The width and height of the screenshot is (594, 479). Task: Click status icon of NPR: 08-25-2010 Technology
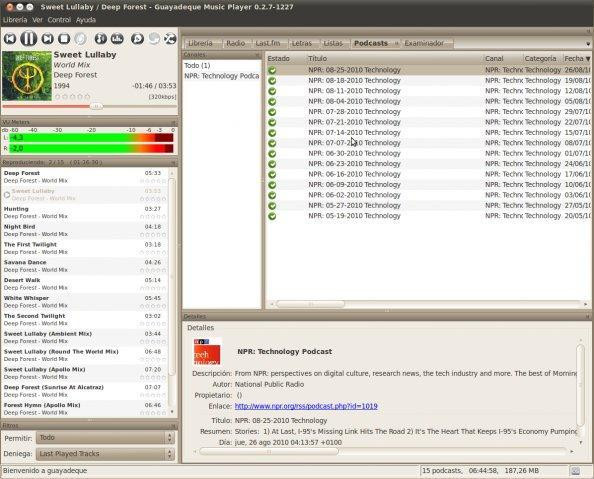click(272, 70)
